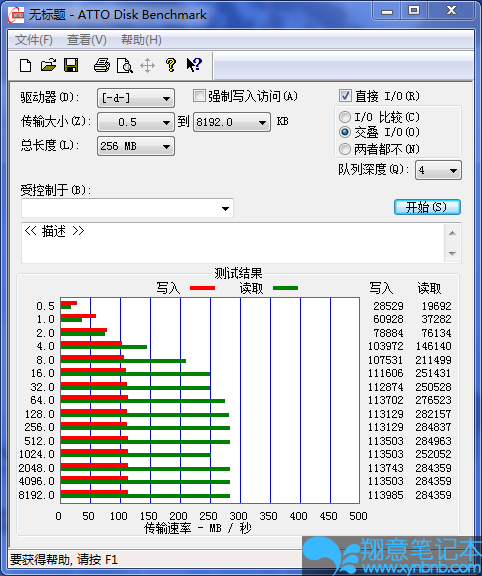
Task: Click the status bar text 要获得帮助, 请按 F1
Action: [64, 559]
